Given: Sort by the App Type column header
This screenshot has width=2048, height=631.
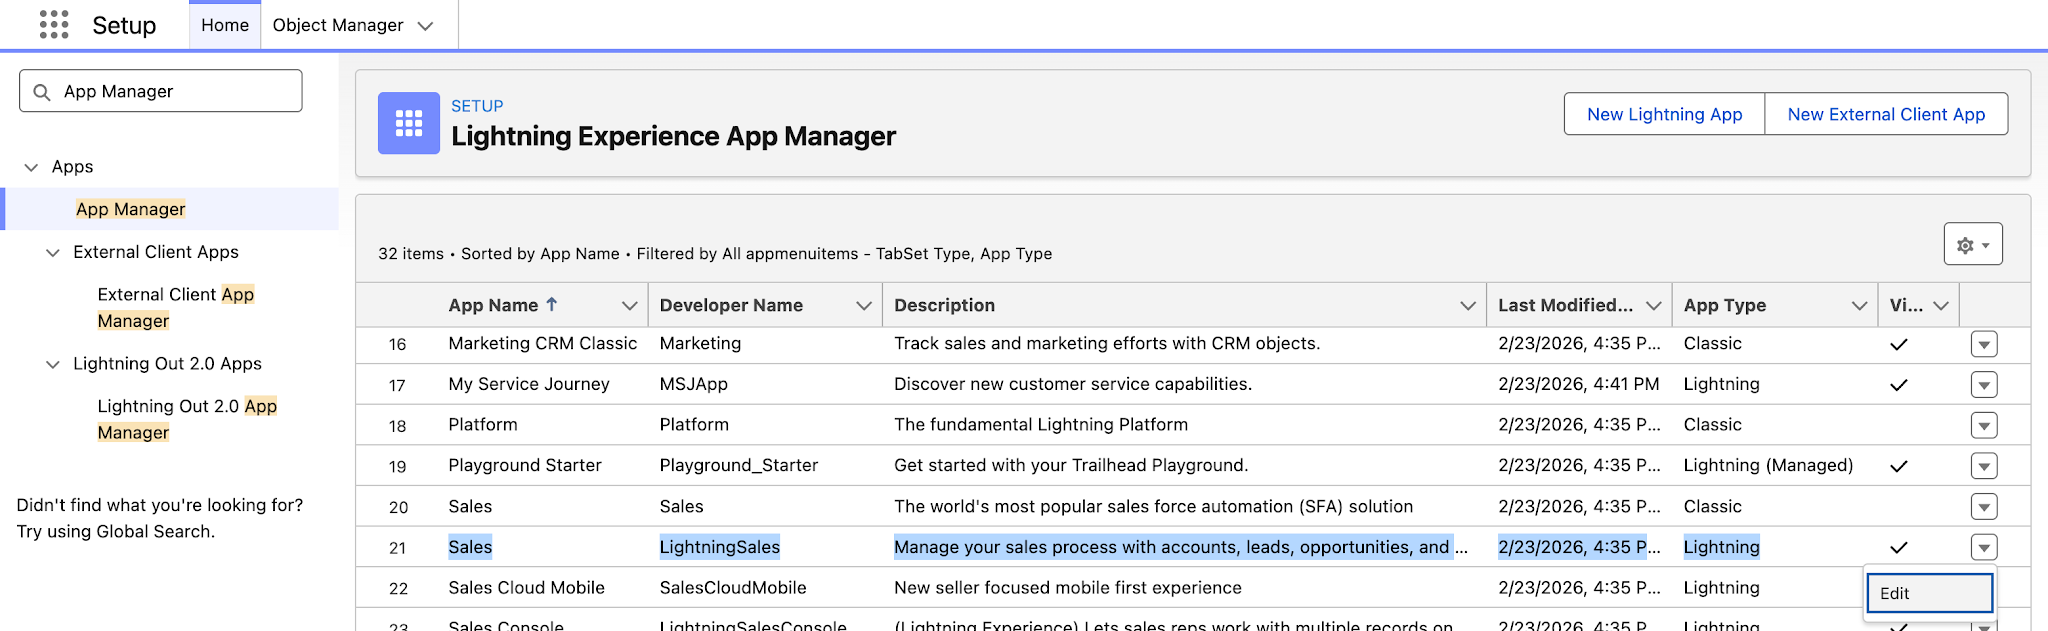Looking at the screenshot, I should pyautogui.click(x=1725, y=305).
